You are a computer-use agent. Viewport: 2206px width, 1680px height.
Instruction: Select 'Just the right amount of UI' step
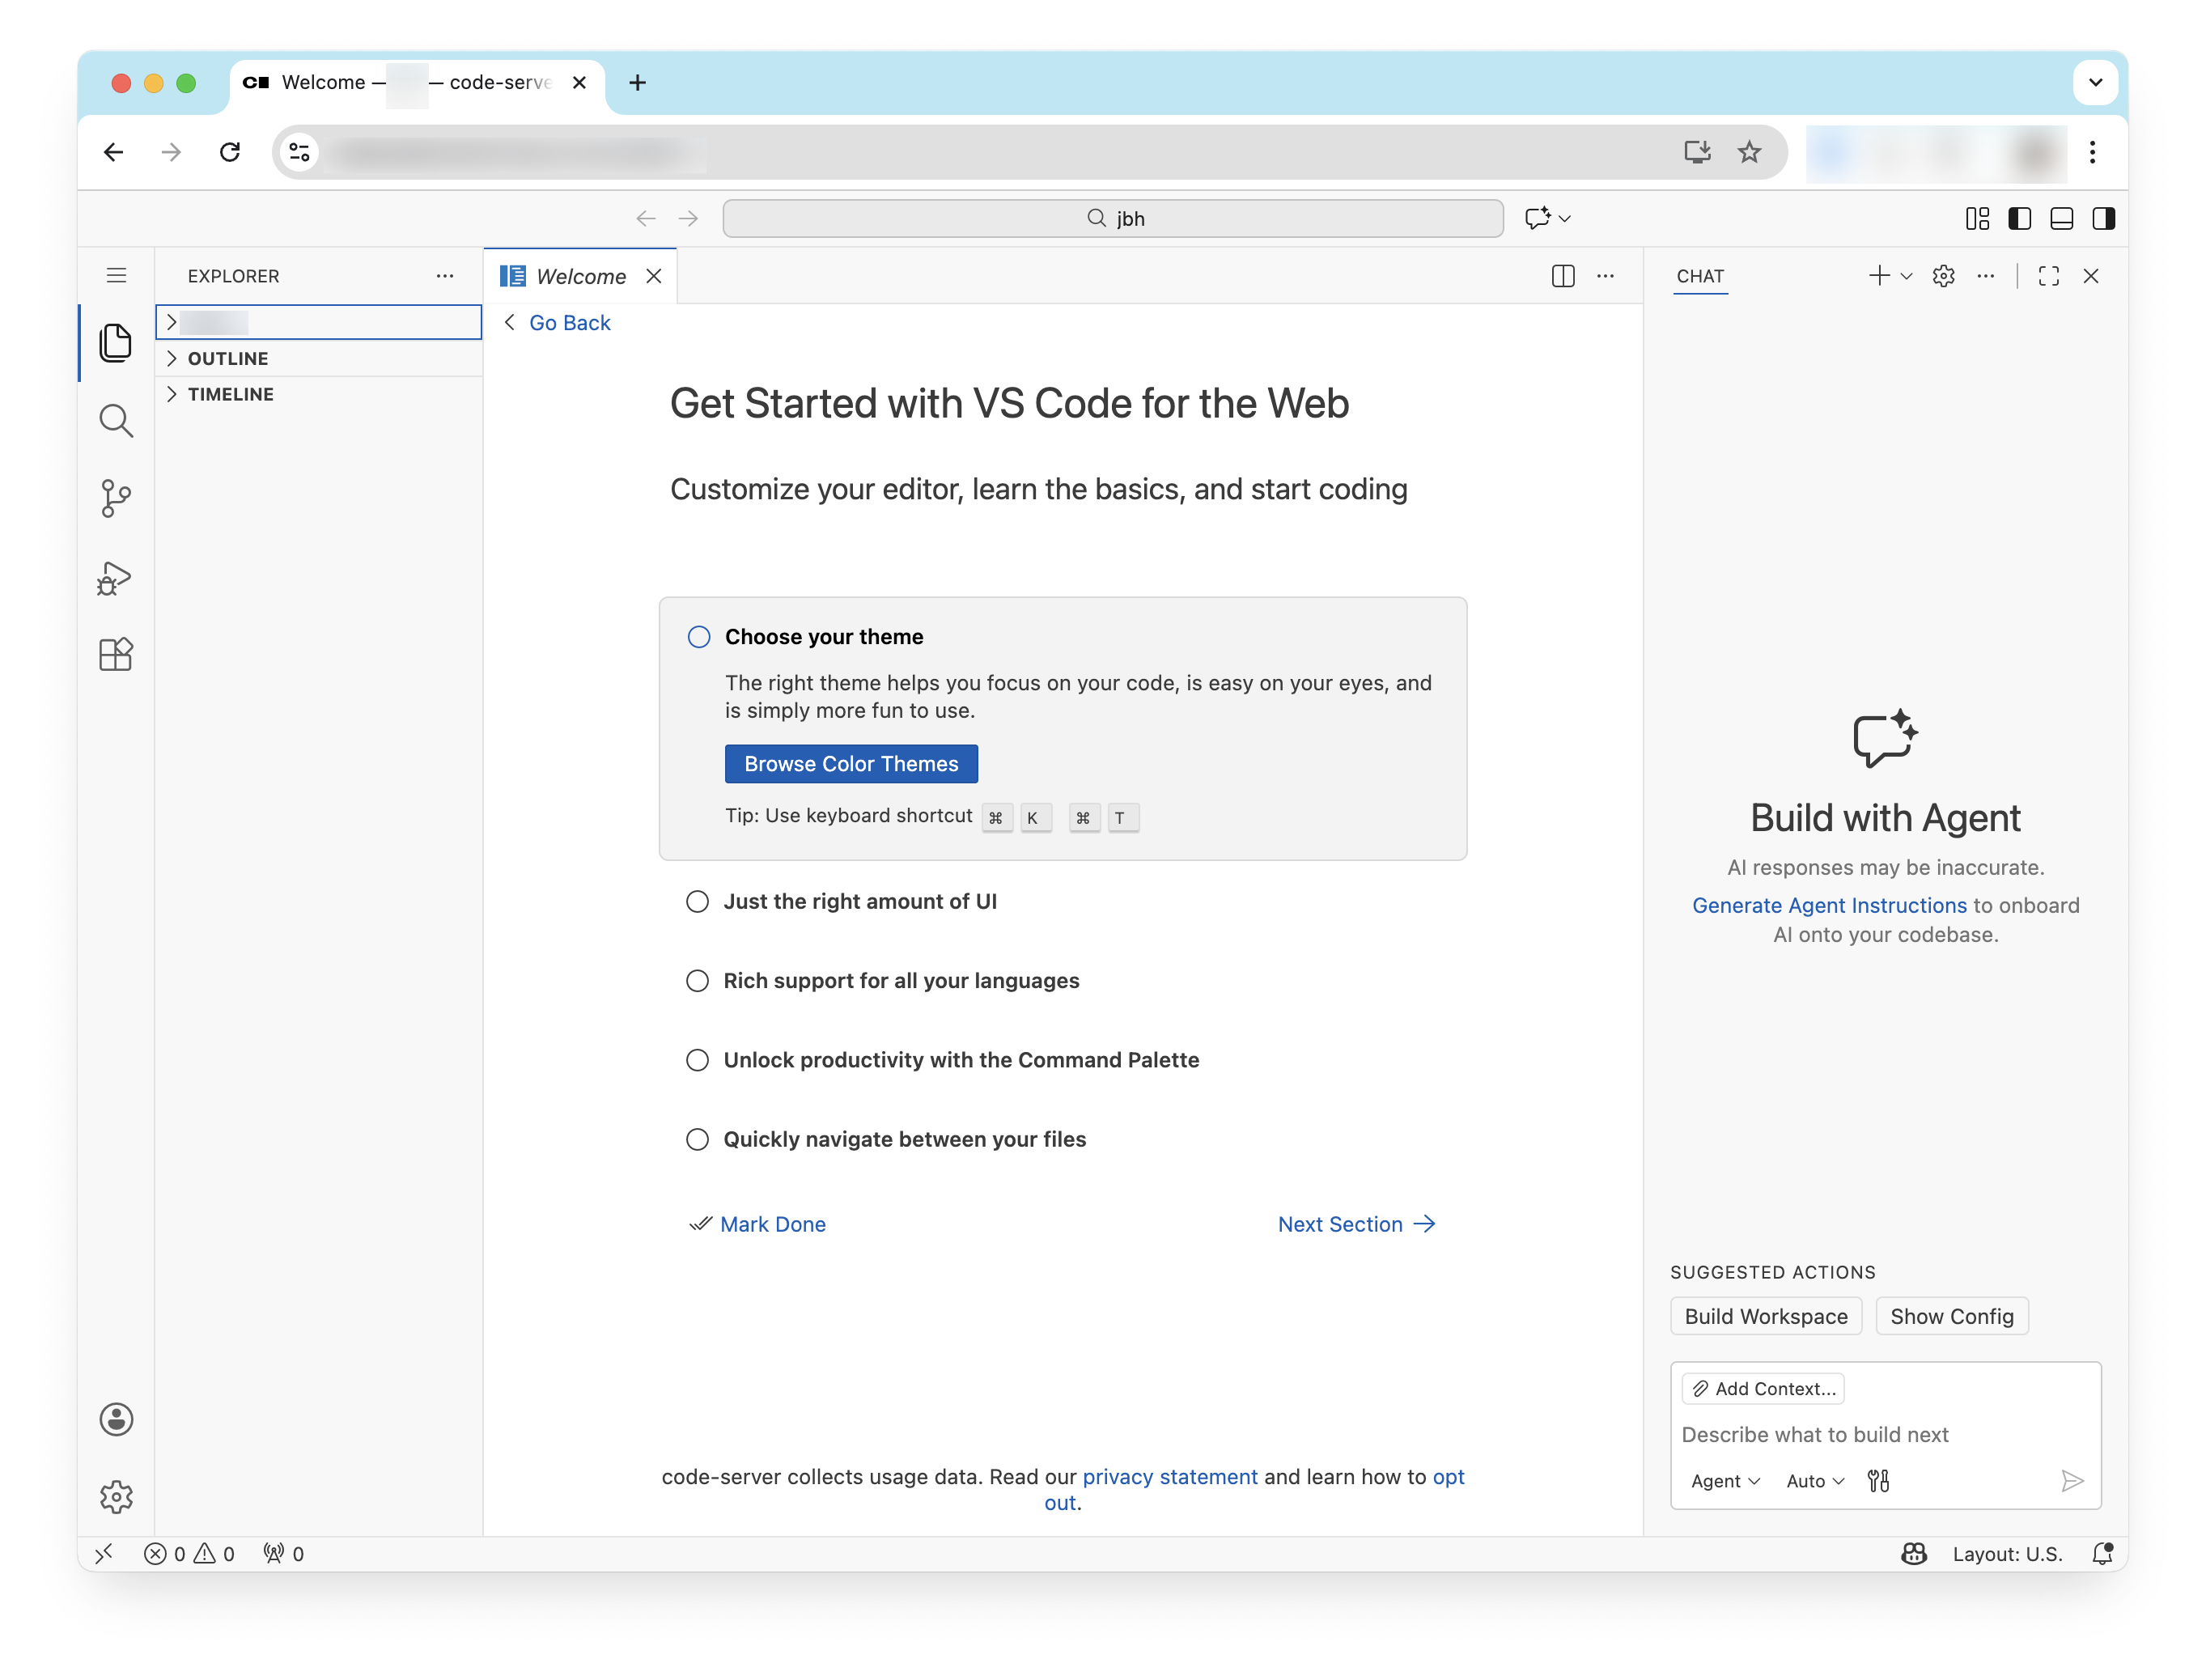click(860, 901)
